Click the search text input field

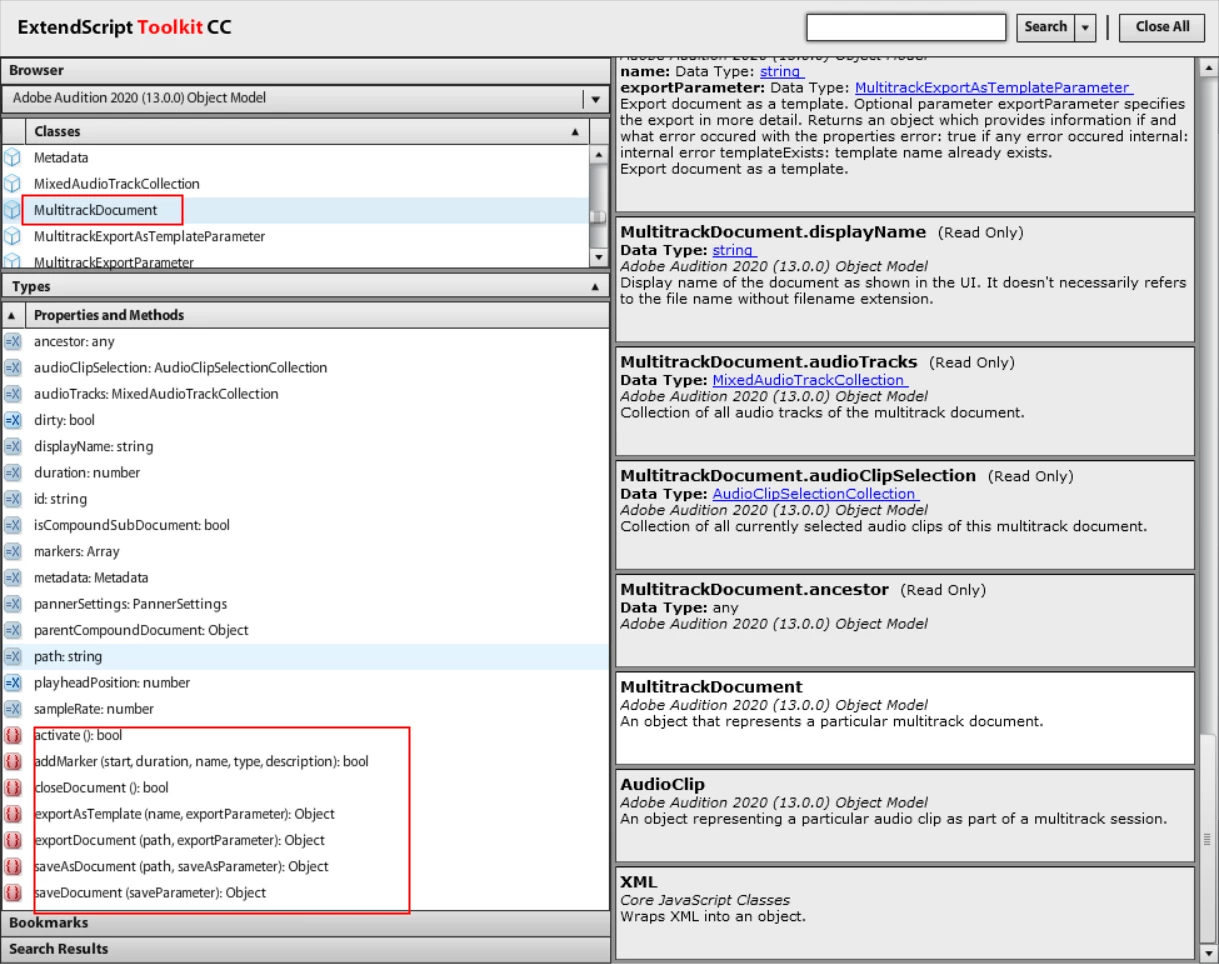pos(906,28)
